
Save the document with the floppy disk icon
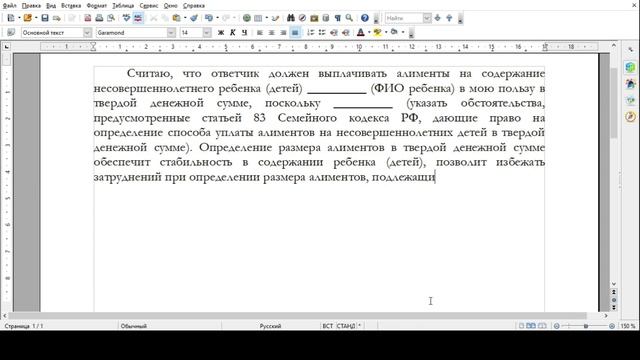click(x=45, y=18)
